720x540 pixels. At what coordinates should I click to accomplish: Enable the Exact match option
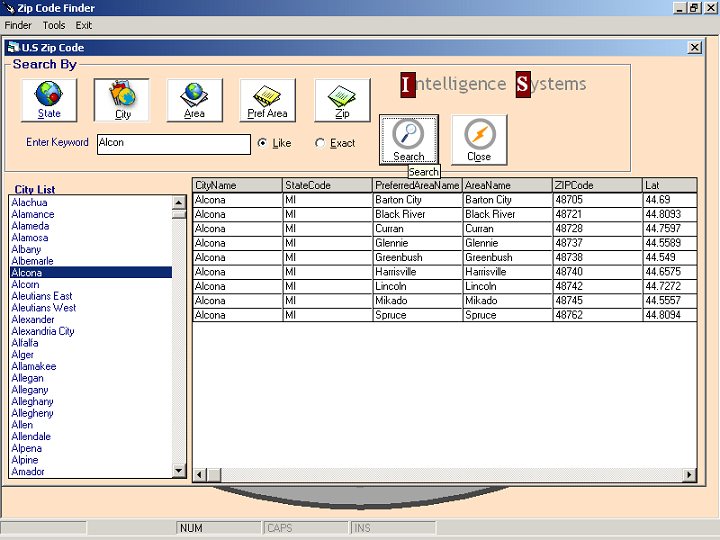pos(320,143)
